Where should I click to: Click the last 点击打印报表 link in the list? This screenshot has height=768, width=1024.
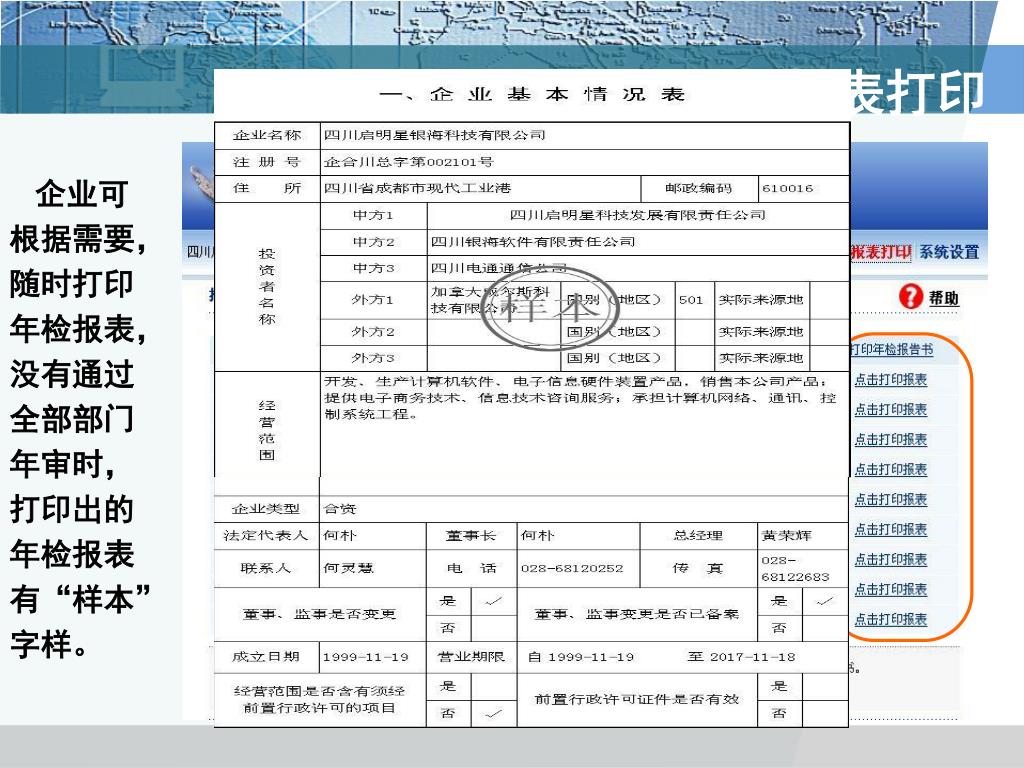click(x=891, y=619)
